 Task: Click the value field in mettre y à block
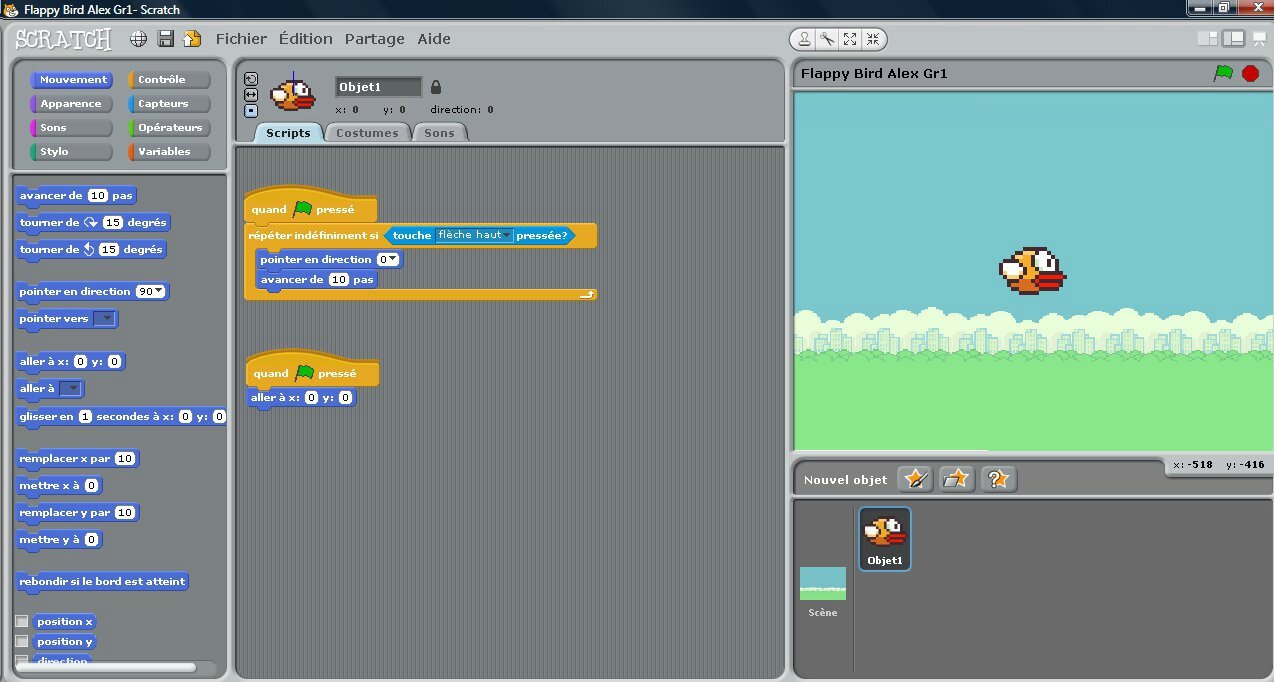91,539
